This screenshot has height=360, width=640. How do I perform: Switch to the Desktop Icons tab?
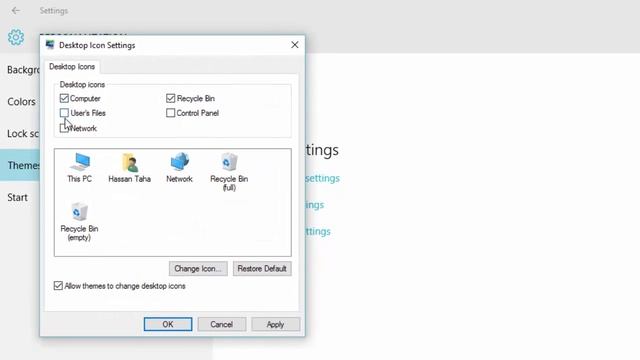point(72,67)
